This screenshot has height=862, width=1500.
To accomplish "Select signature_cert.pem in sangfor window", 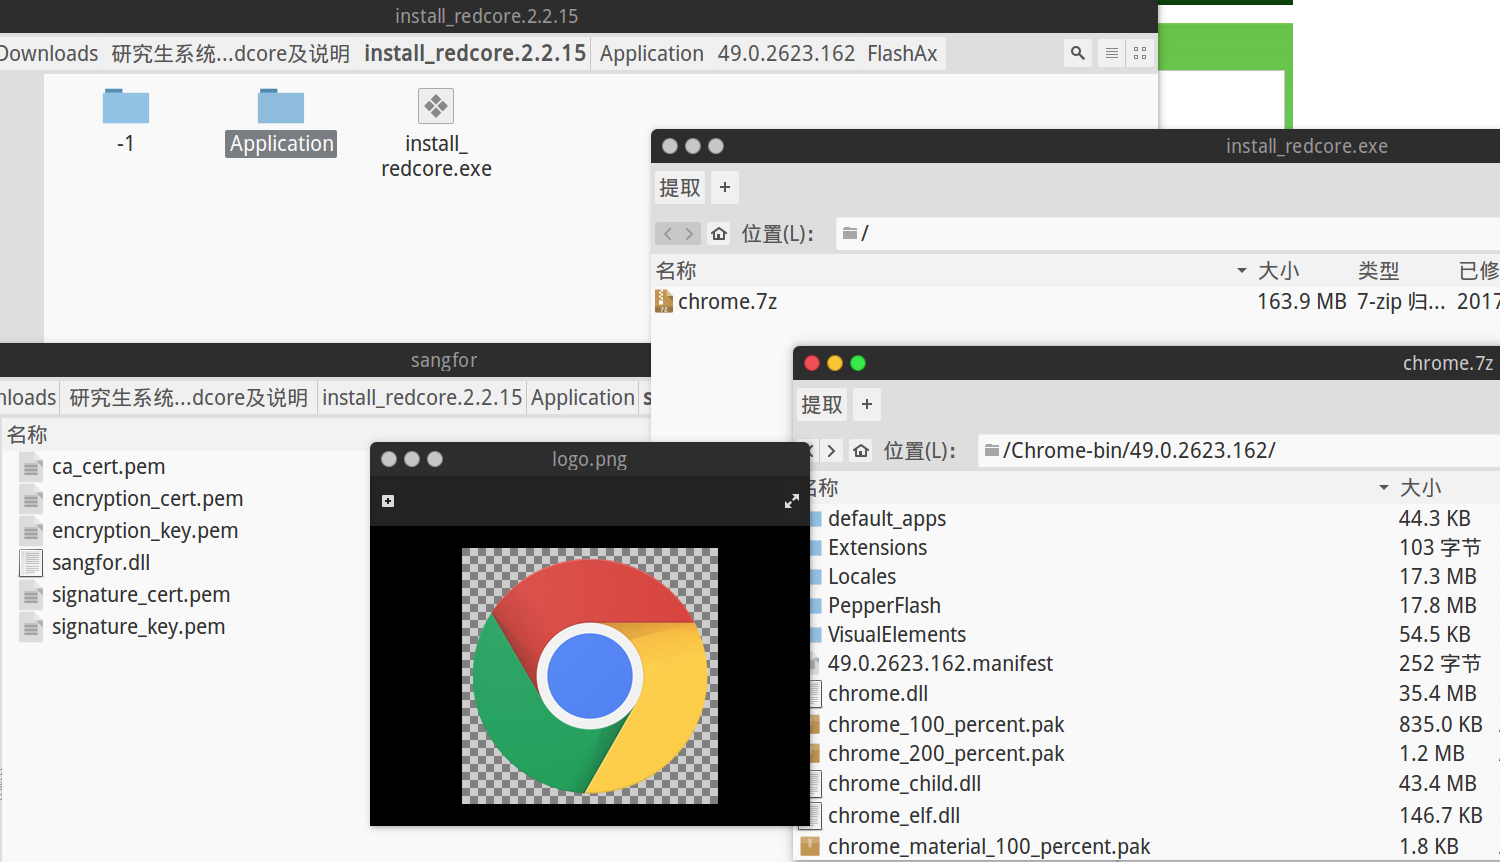I will pyautogui.click(x=141, y=594).
